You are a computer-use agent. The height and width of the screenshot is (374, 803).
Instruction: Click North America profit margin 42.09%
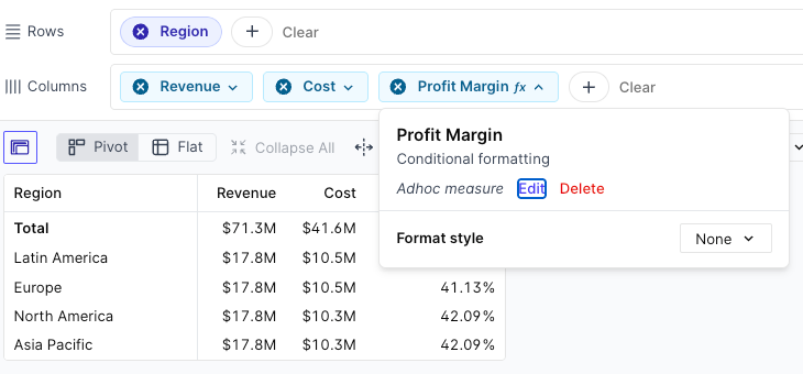pyautogui.click(x=468, y=317)
